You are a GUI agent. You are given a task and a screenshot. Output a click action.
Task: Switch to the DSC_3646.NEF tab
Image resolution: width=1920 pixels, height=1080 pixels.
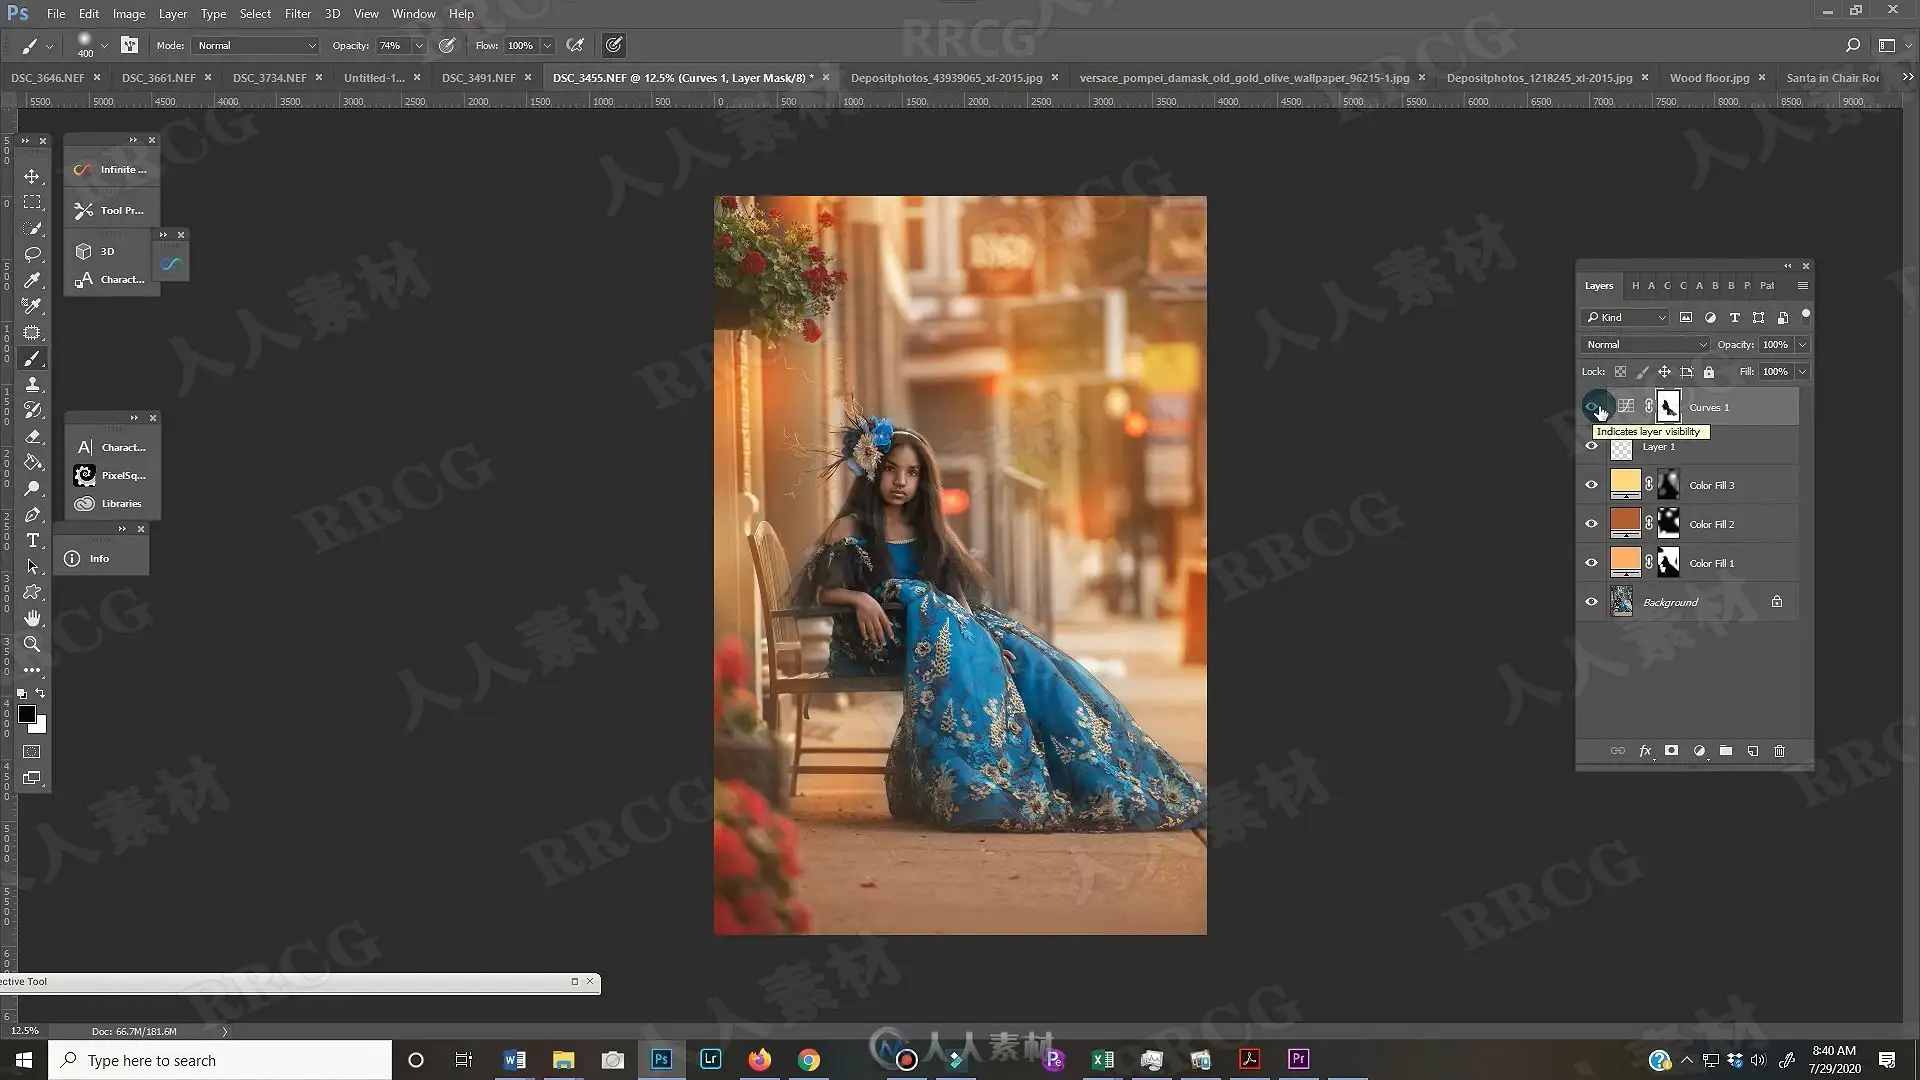[x=47, y=77]
